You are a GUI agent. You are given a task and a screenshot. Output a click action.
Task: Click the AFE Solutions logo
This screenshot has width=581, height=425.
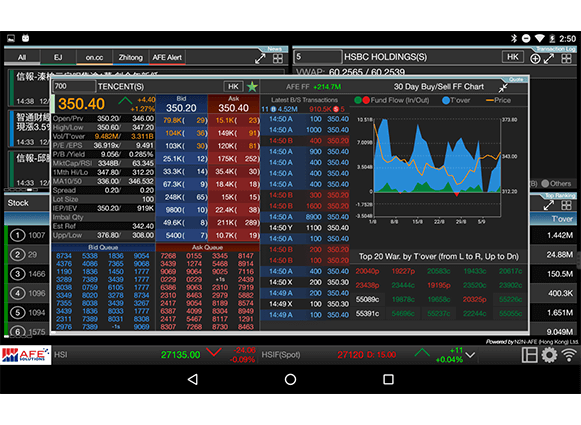[26, 355]
